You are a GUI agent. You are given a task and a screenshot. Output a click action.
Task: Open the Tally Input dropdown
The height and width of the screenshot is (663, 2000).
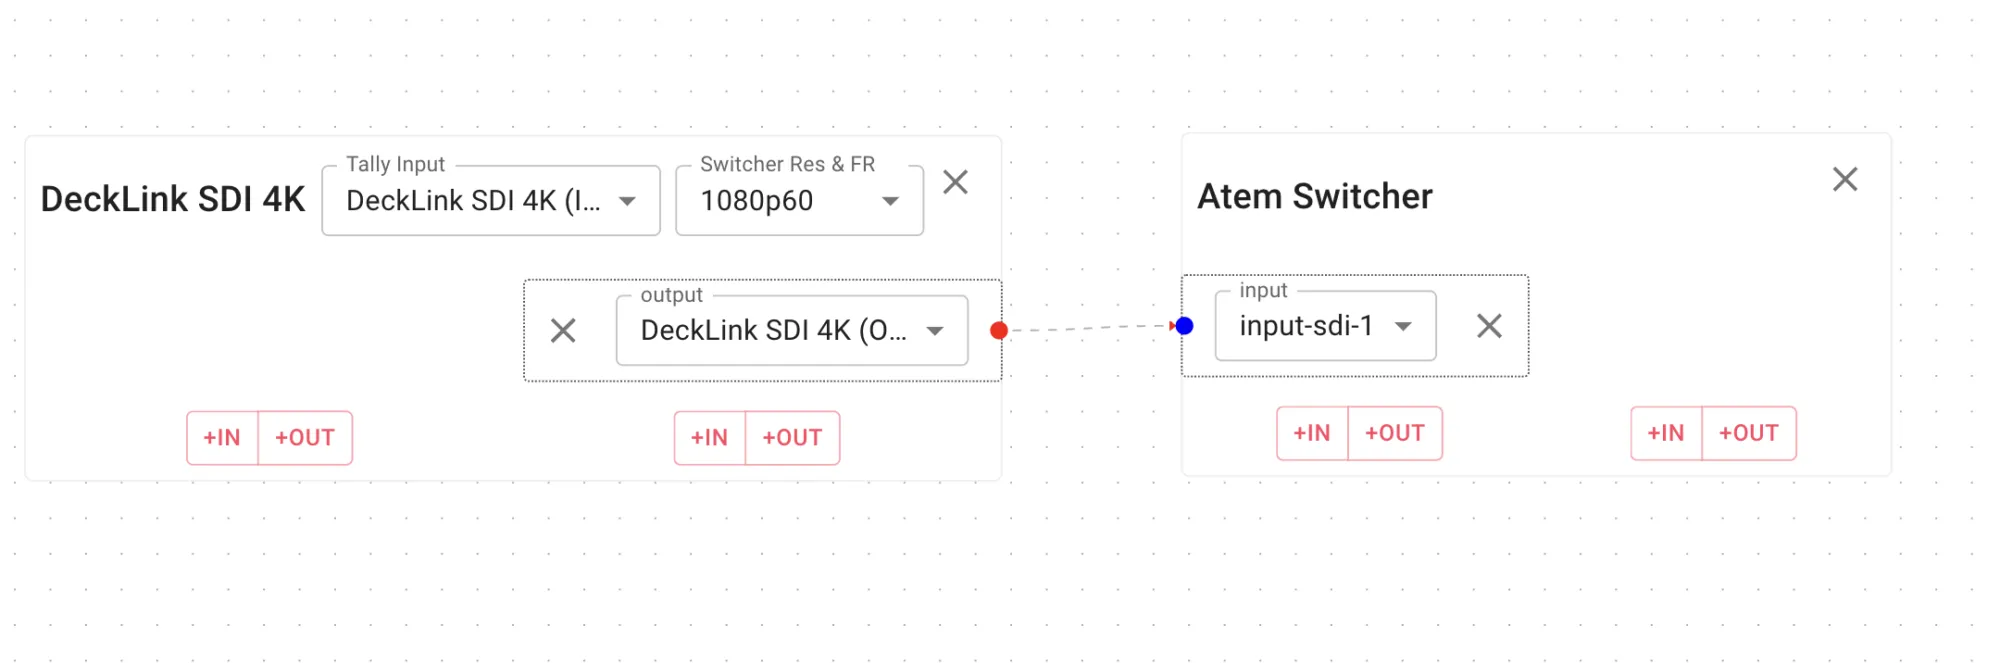(491, 201)
